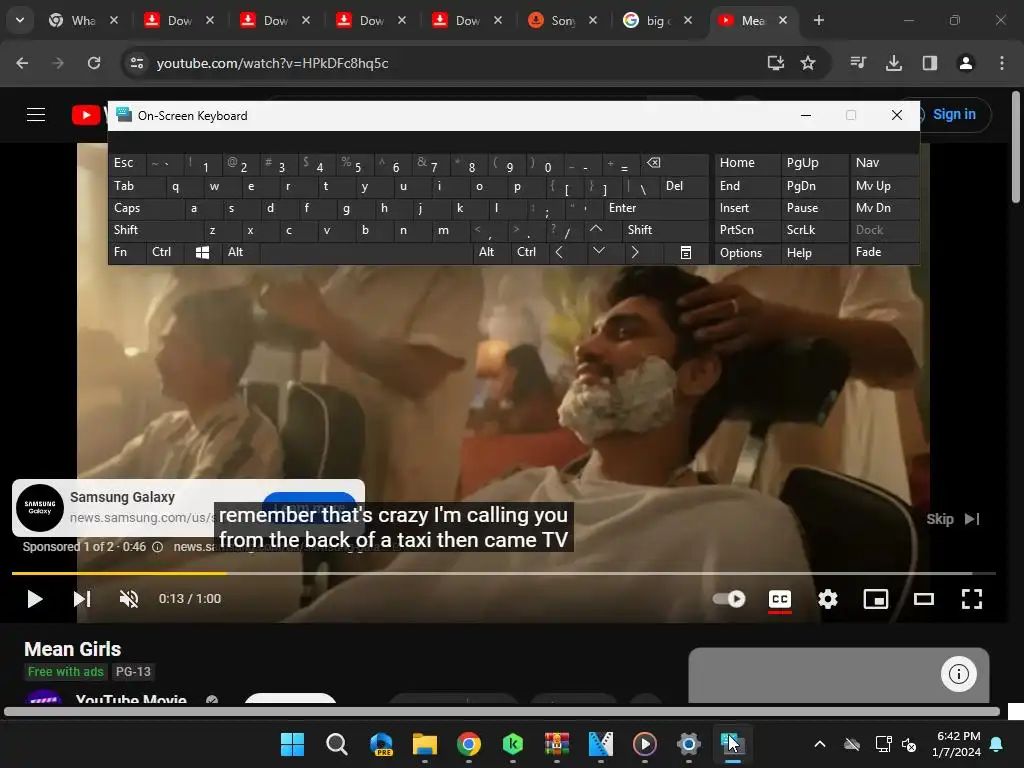Viewport: 1024px width, 768px height.
Task: Enter fullscreen video mode
Action: (x=972, y=599)
